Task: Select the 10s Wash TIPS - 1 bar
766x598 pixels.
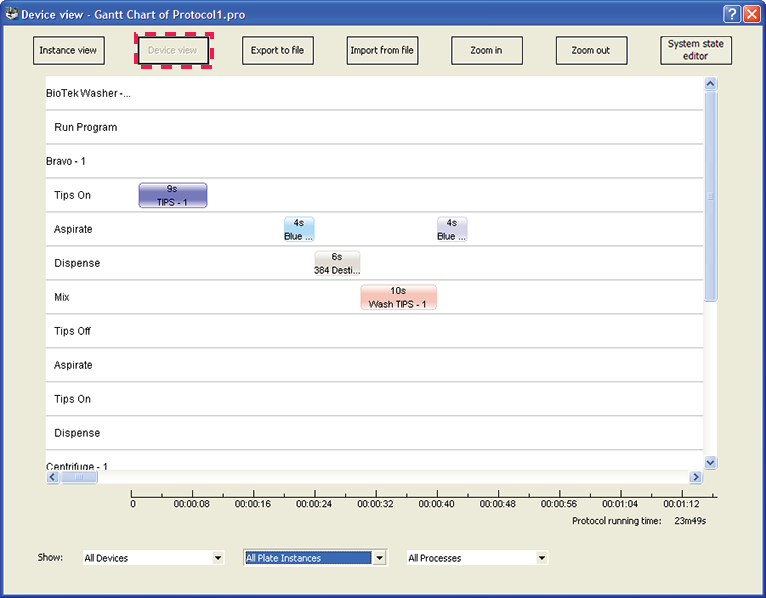Action: click(x=398, y=297)
